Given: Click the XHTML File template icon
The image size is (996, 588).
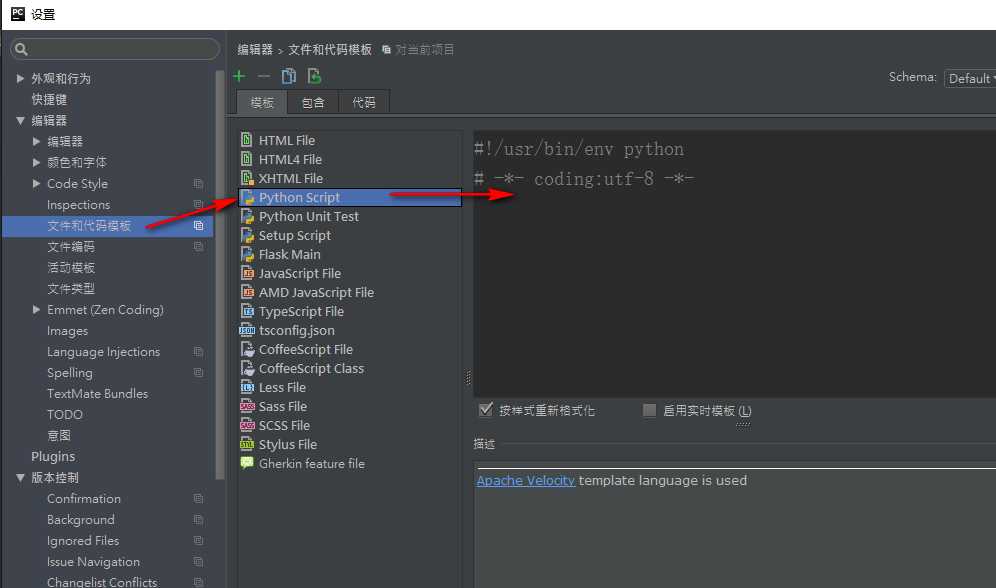Looking at the screenshot, I should pyautogui.click(x=247, y=178).
